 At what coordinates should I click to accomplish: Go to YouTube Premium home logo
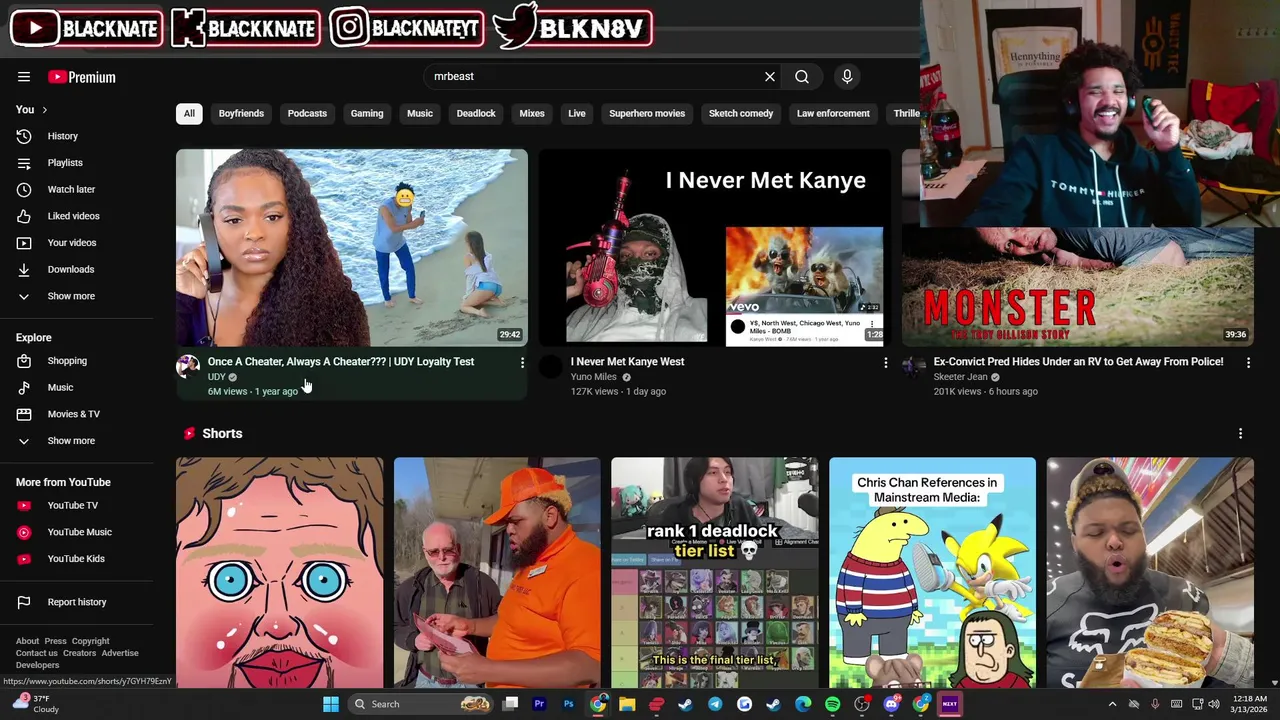pos(82,77)
